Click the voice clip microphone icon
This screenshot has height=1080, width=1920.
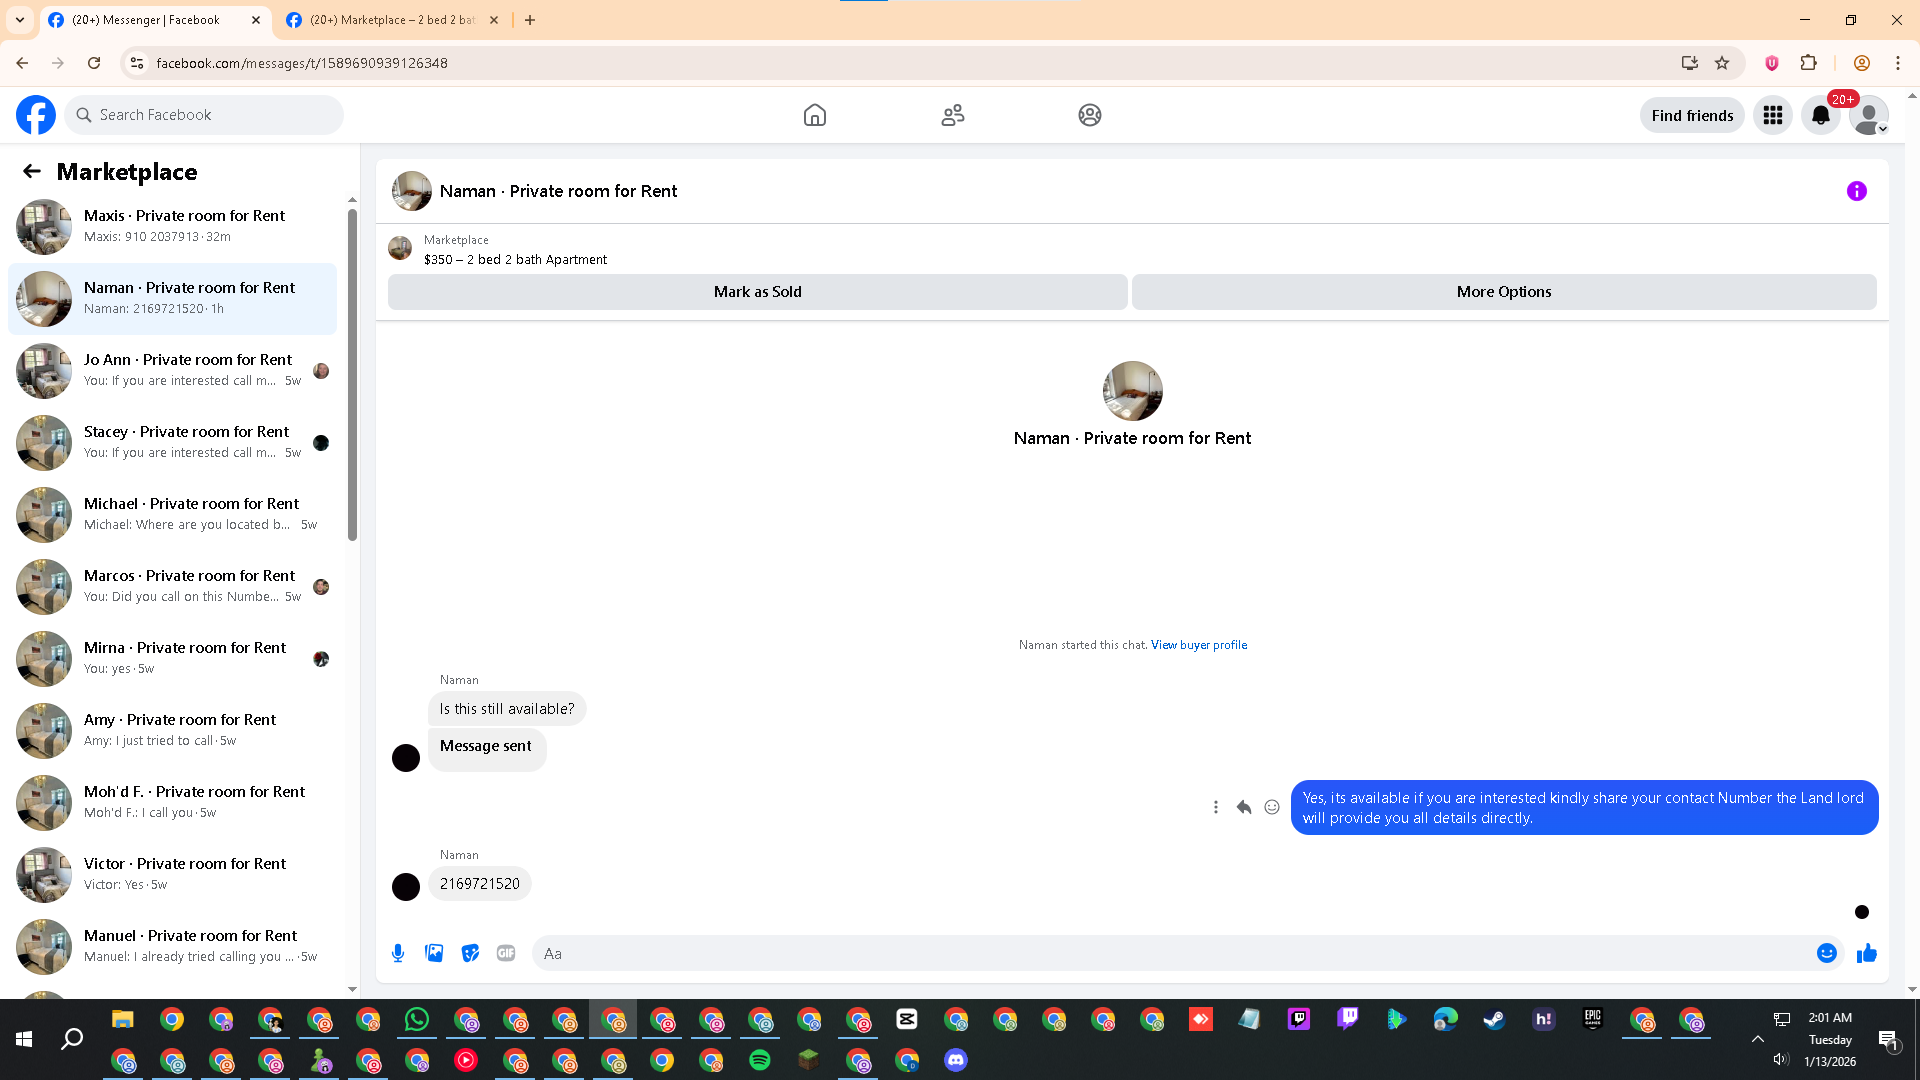[398, 953]
